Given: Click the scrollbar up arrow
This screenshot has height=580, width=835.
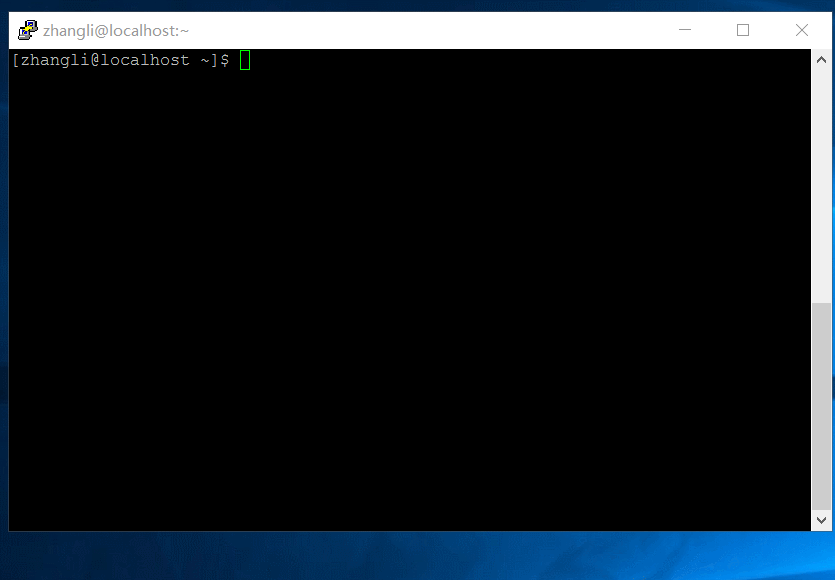Looking at the screenshot, I should click(x=821, y=60).
